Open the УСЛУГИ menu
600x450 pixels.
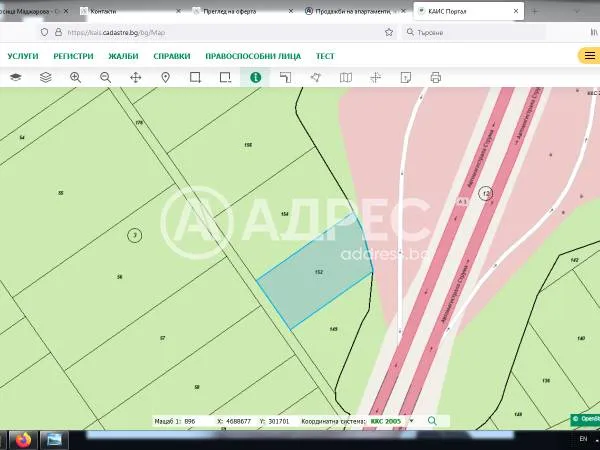(x=23, y=56)
